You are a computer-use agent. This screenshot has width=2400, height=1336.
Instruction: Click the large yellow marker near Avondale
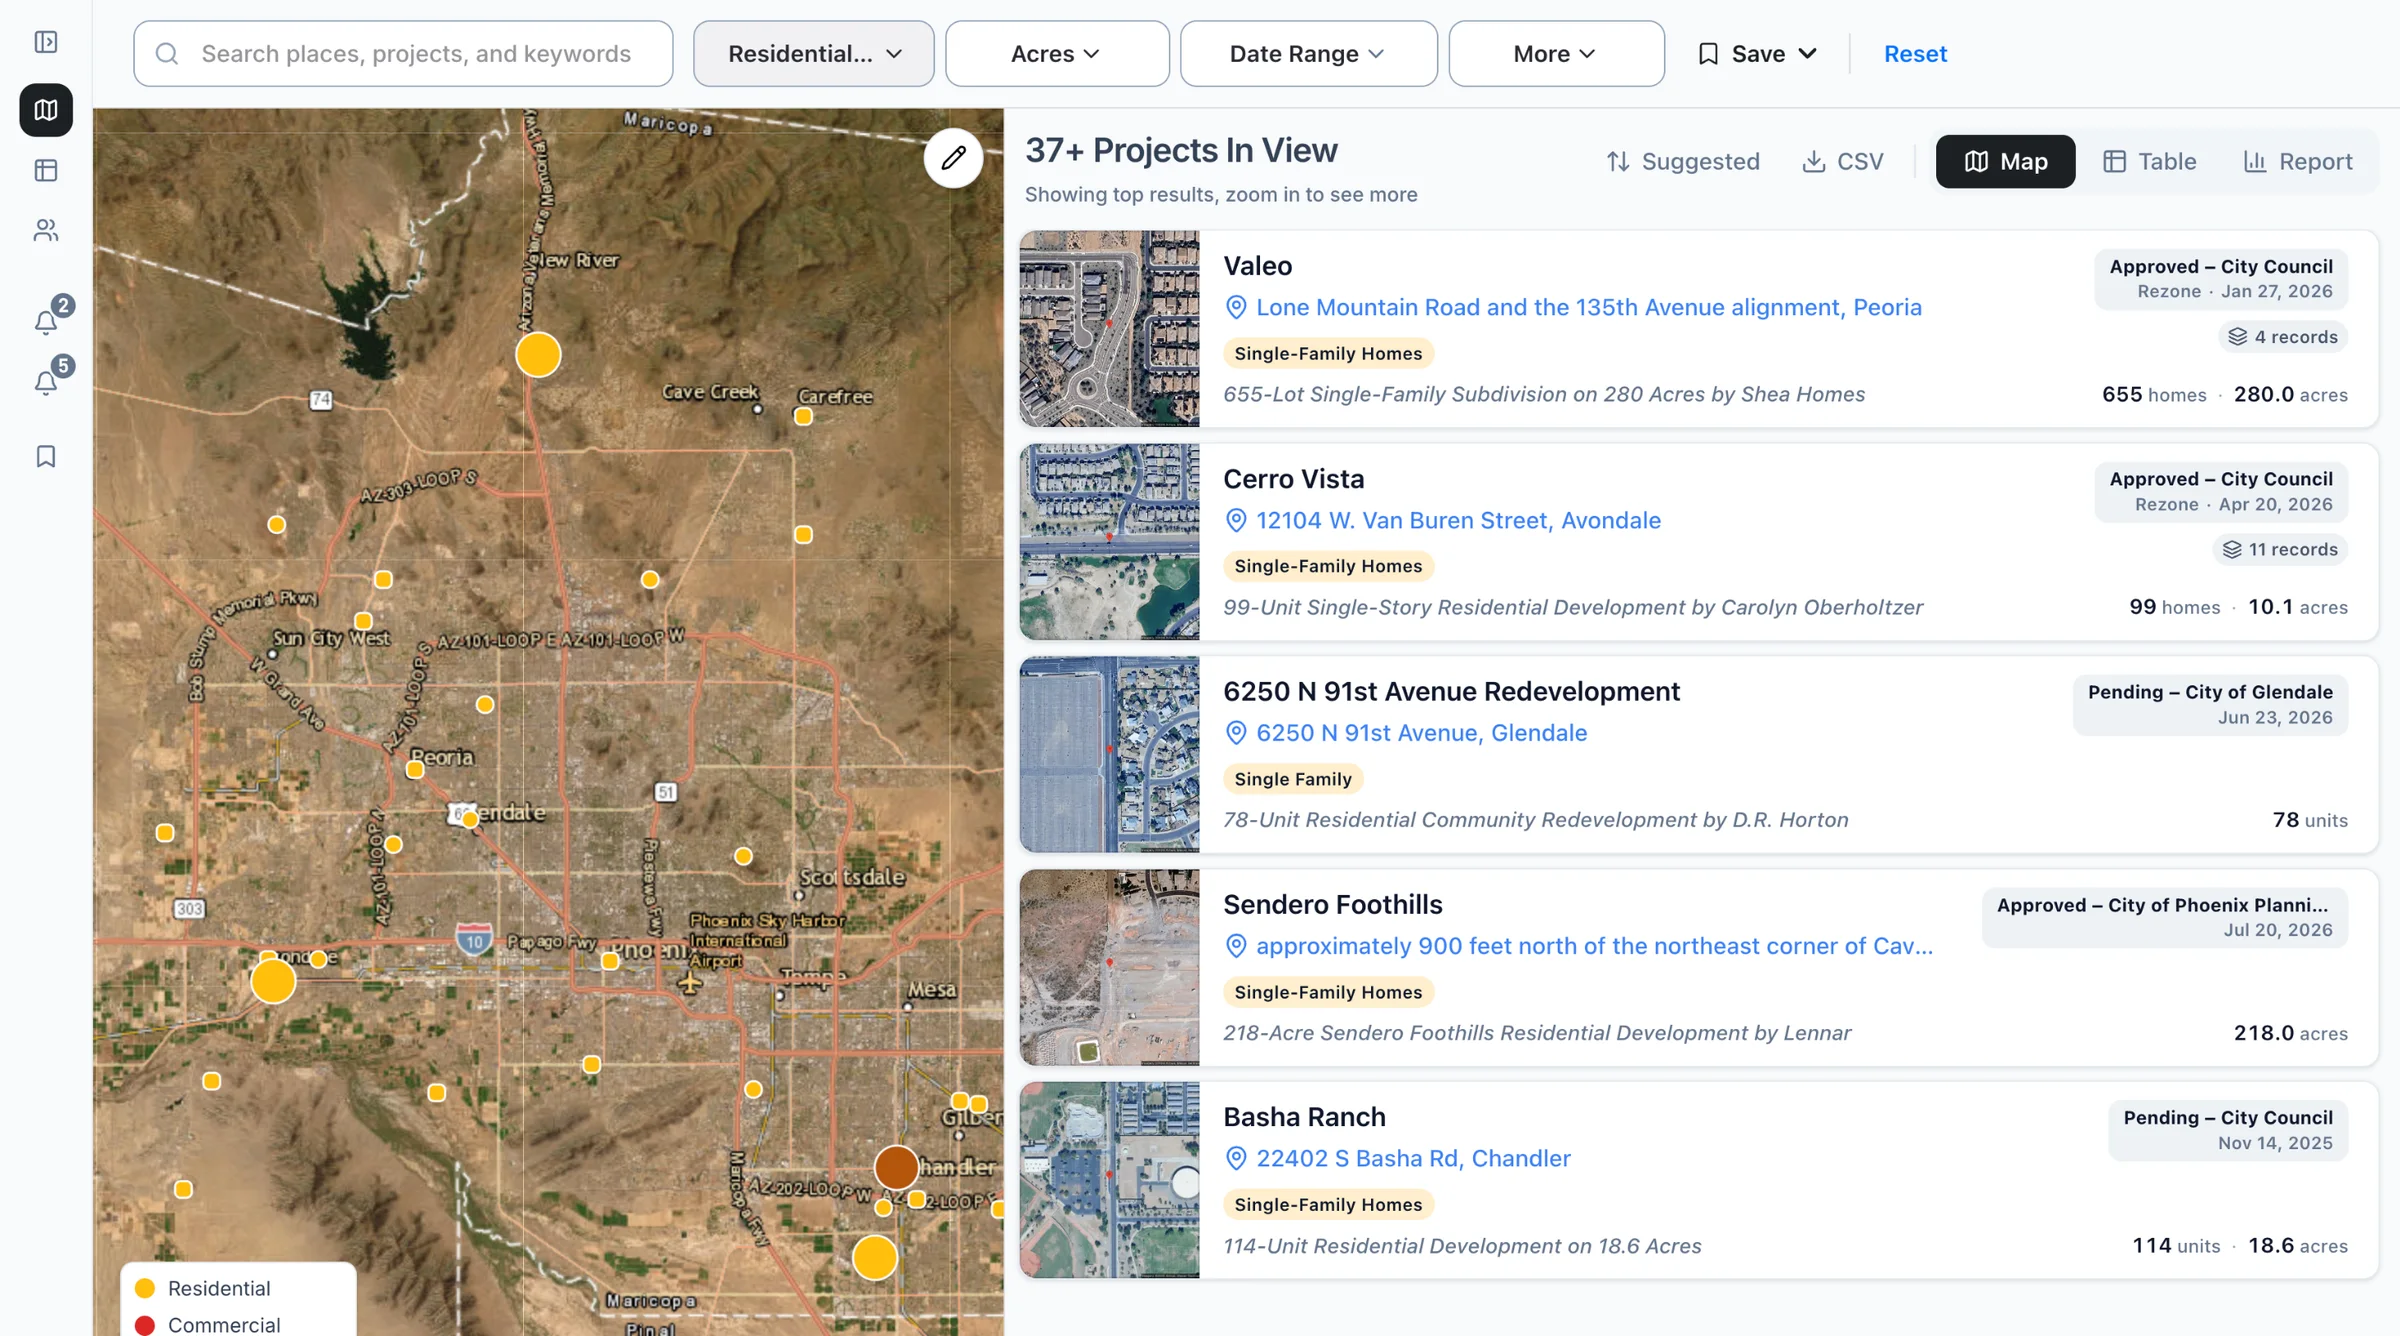(x=273, y=981)
